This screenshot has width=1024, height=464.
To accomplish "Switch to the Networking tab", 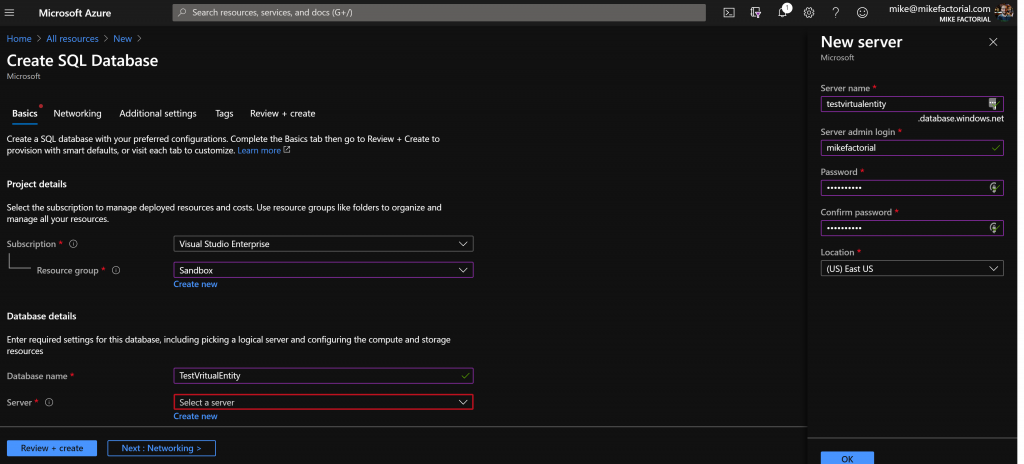I will tap(77, 114).
